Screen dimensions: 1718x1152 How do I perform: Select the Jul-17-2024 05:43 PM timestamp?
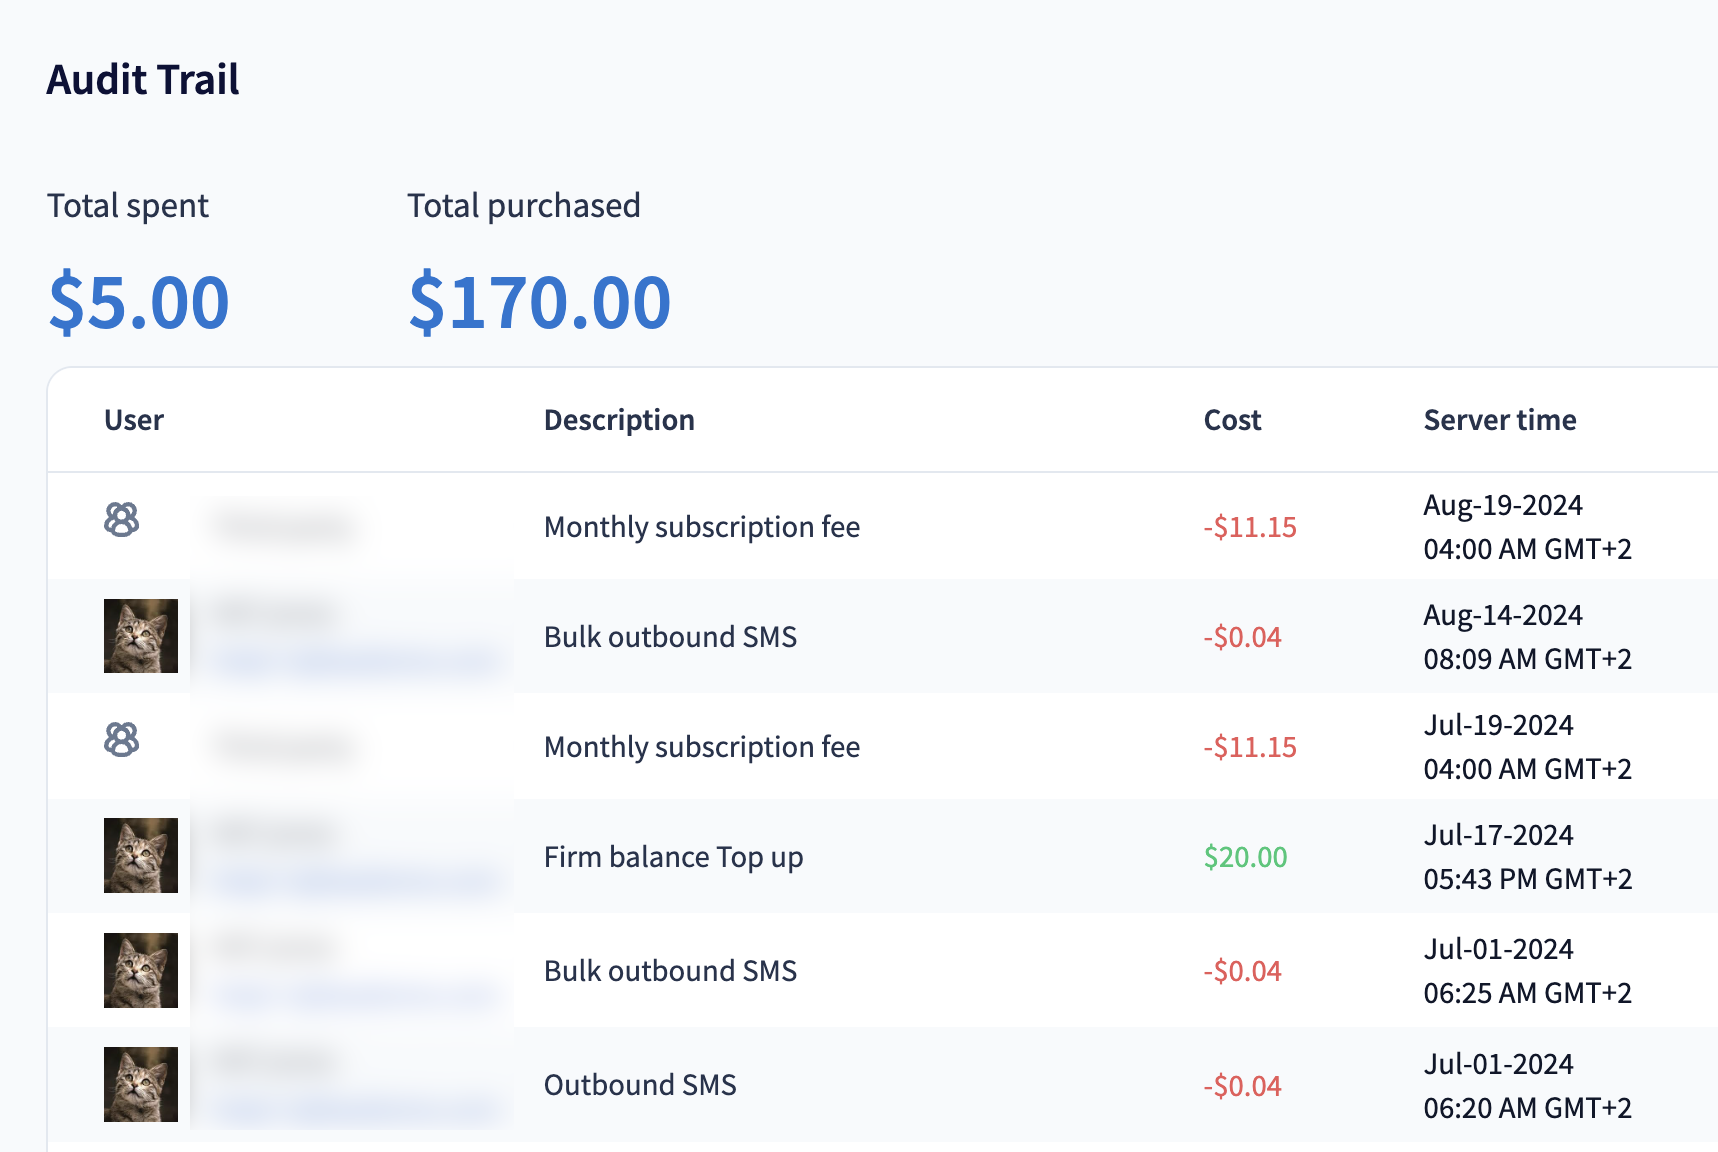coord(1526,857)
